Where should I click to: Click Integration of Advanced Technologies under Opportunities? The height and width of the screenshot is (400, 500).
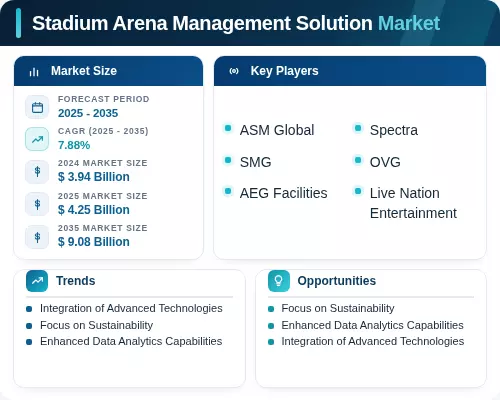[x=373, y=341]
